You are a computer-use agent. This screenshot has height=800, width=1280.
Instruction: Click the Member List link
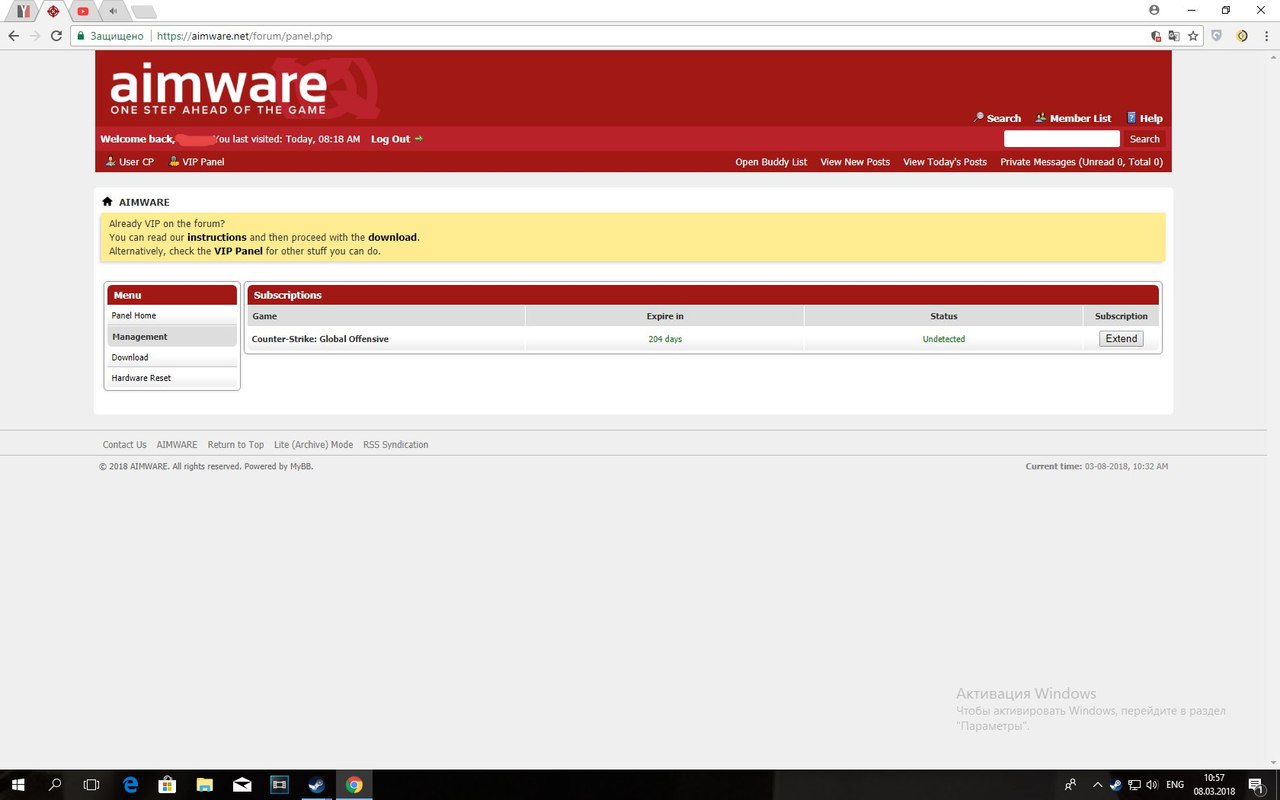(x=1080, y=118)
